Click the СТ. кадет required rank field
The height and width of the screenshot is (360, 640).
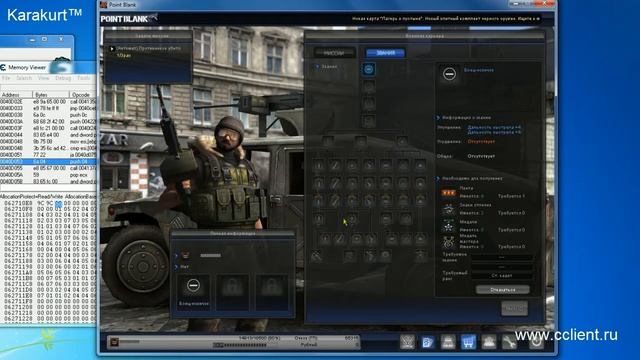[502, 276]
